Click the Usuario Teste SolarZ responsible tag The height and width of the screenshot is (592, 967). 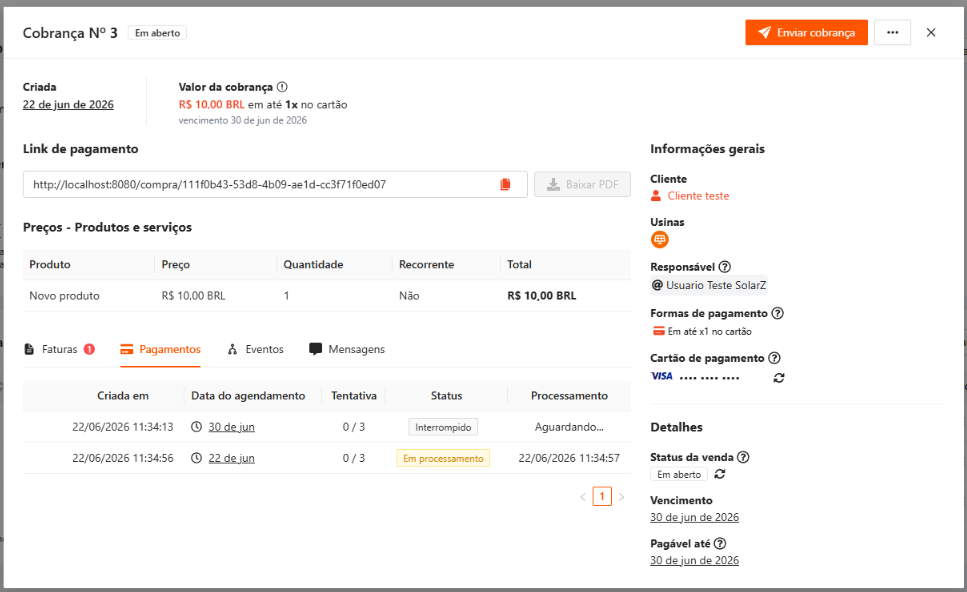click(709, 285)
